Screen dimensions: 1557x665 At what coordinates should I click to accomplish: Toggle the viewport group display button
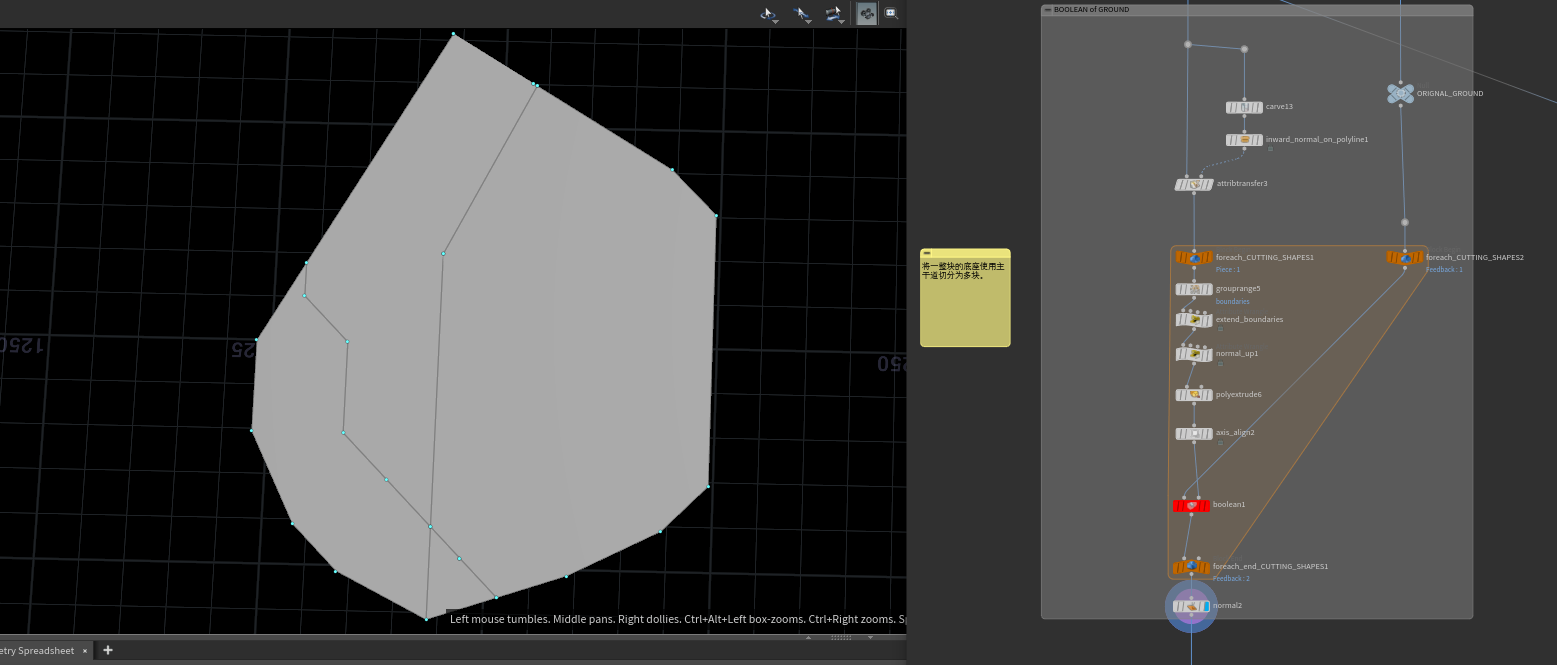point(866,13)
